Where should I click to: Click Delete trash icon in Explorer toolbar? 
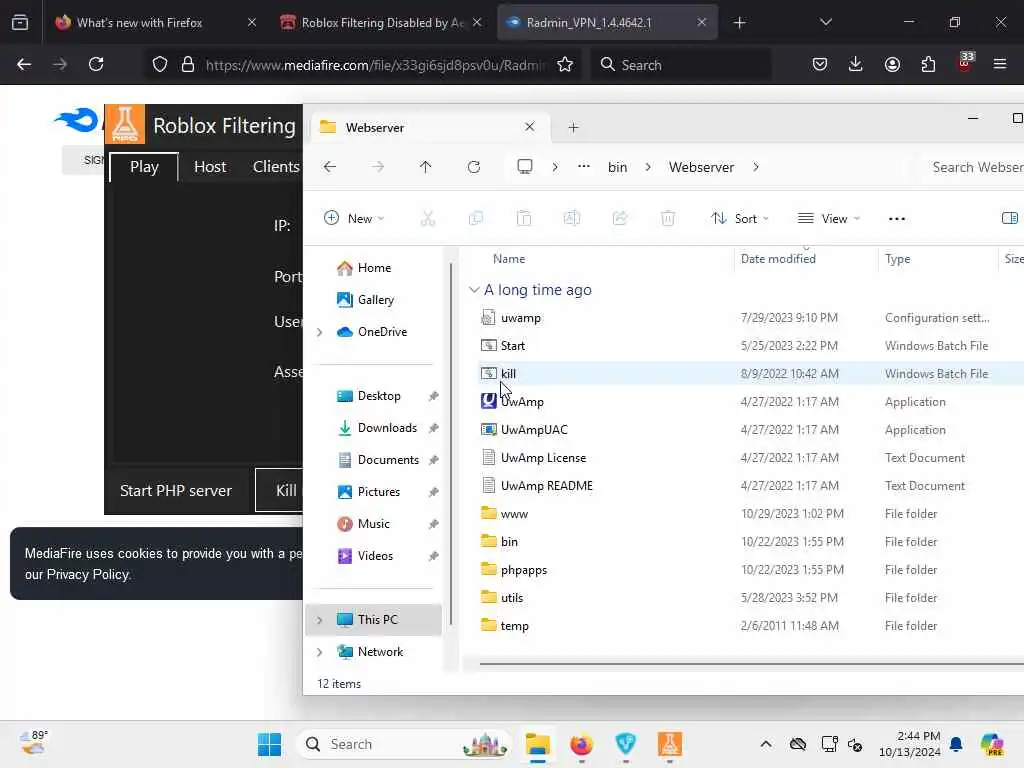click(x=667, y=218)
